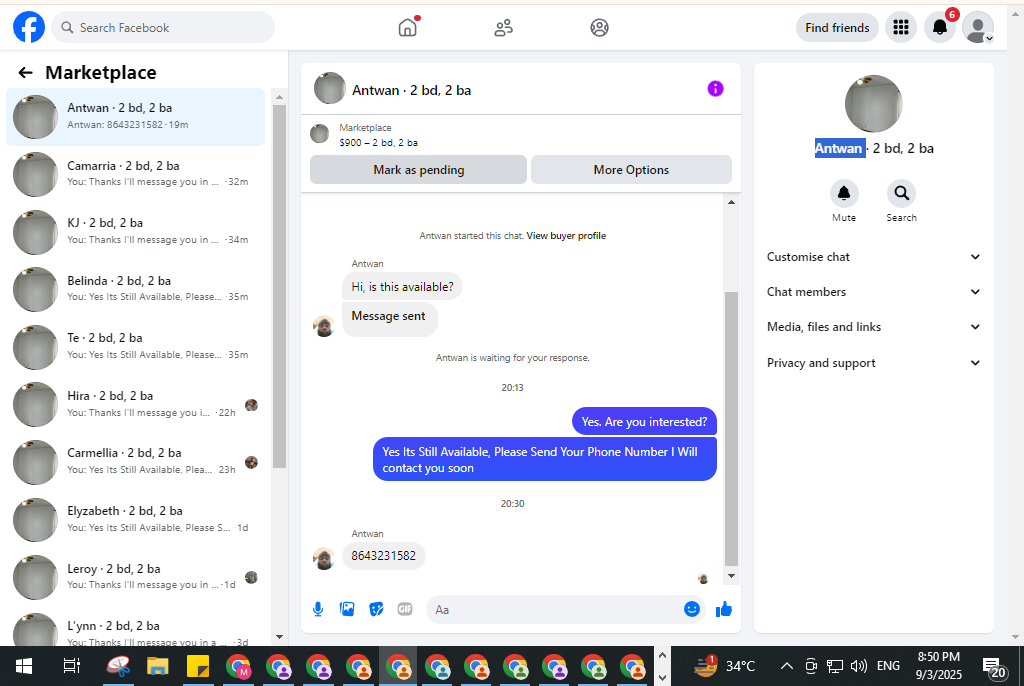Expand Customise chat section
The width and height of the screenshot is (1024, 686).
pos(873,257)
